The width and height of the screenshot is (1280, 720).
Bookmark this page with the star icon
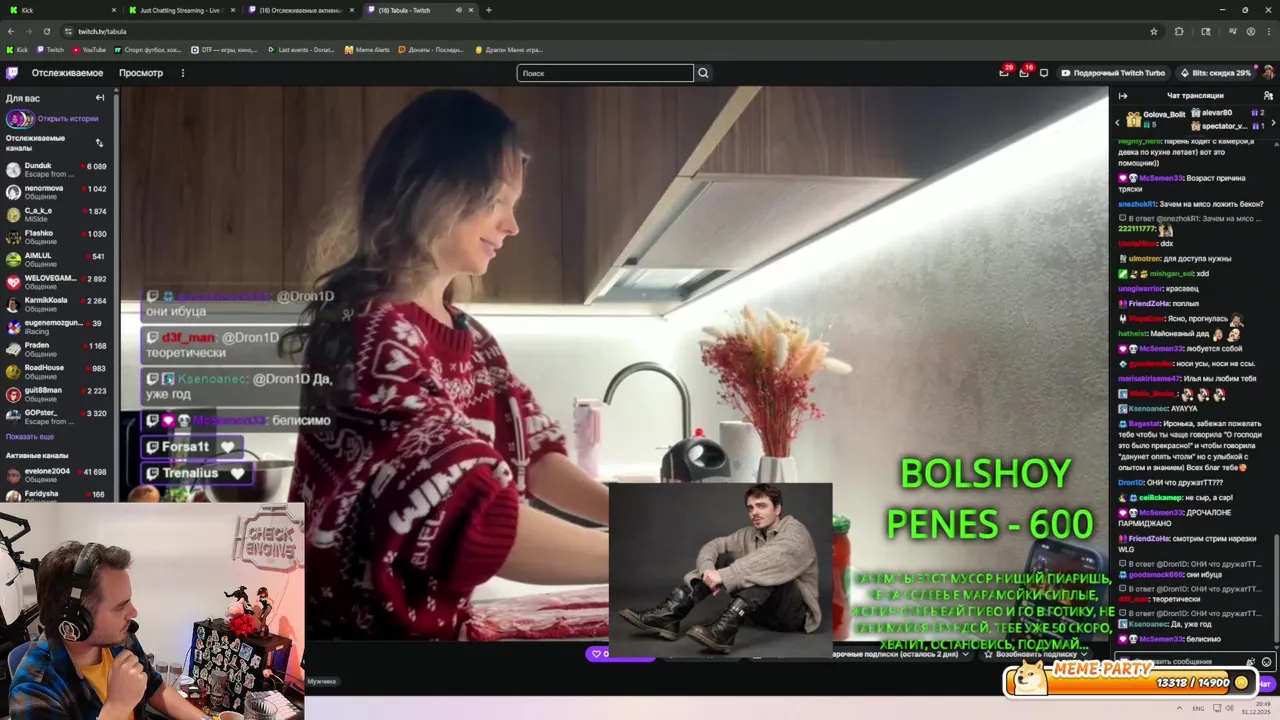pos(1154,31)
